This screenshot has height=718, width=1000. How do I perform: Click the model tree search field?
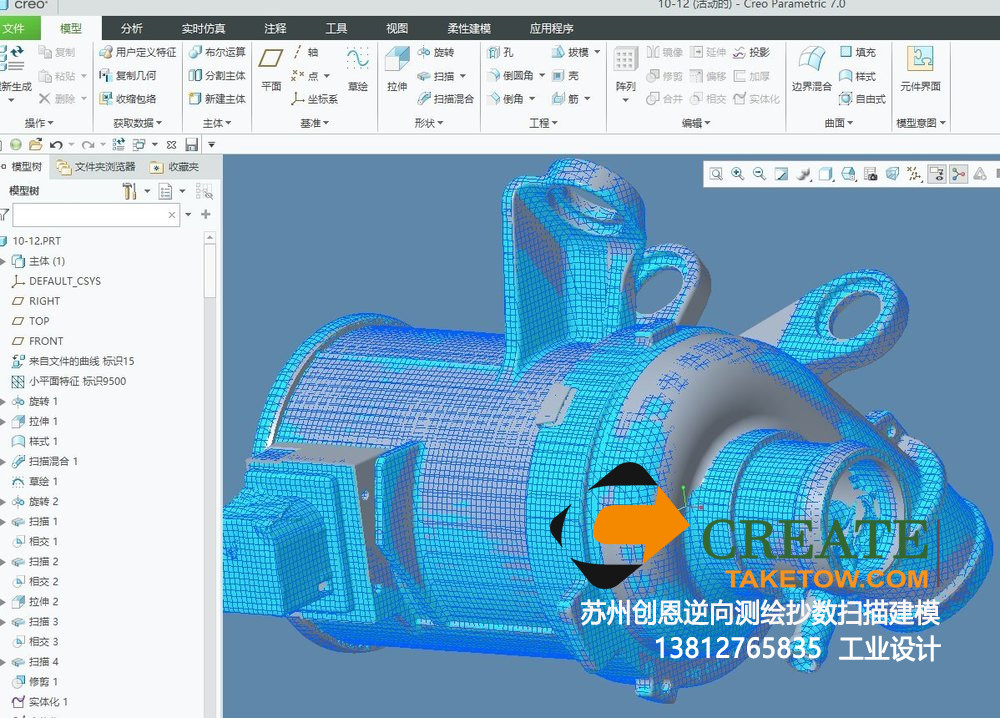pos(88,215)
